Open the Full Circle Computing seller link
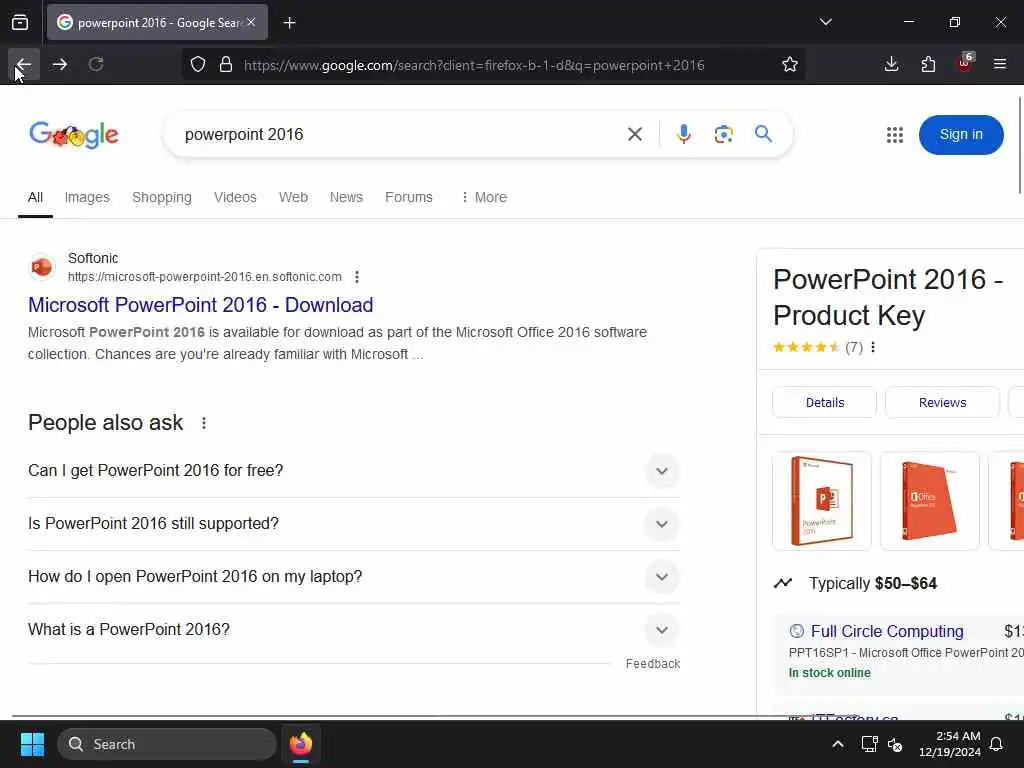 [x=887, y=632]
